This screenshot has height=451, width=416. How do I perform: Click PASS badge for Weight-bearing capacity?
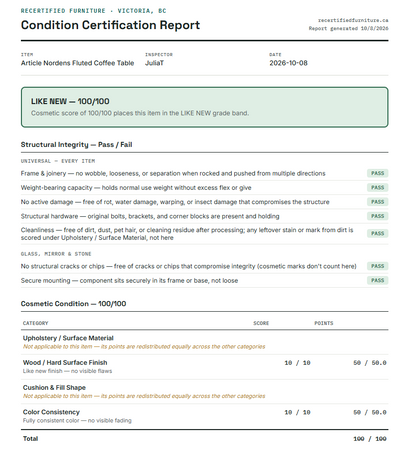(x=378, y=188)
